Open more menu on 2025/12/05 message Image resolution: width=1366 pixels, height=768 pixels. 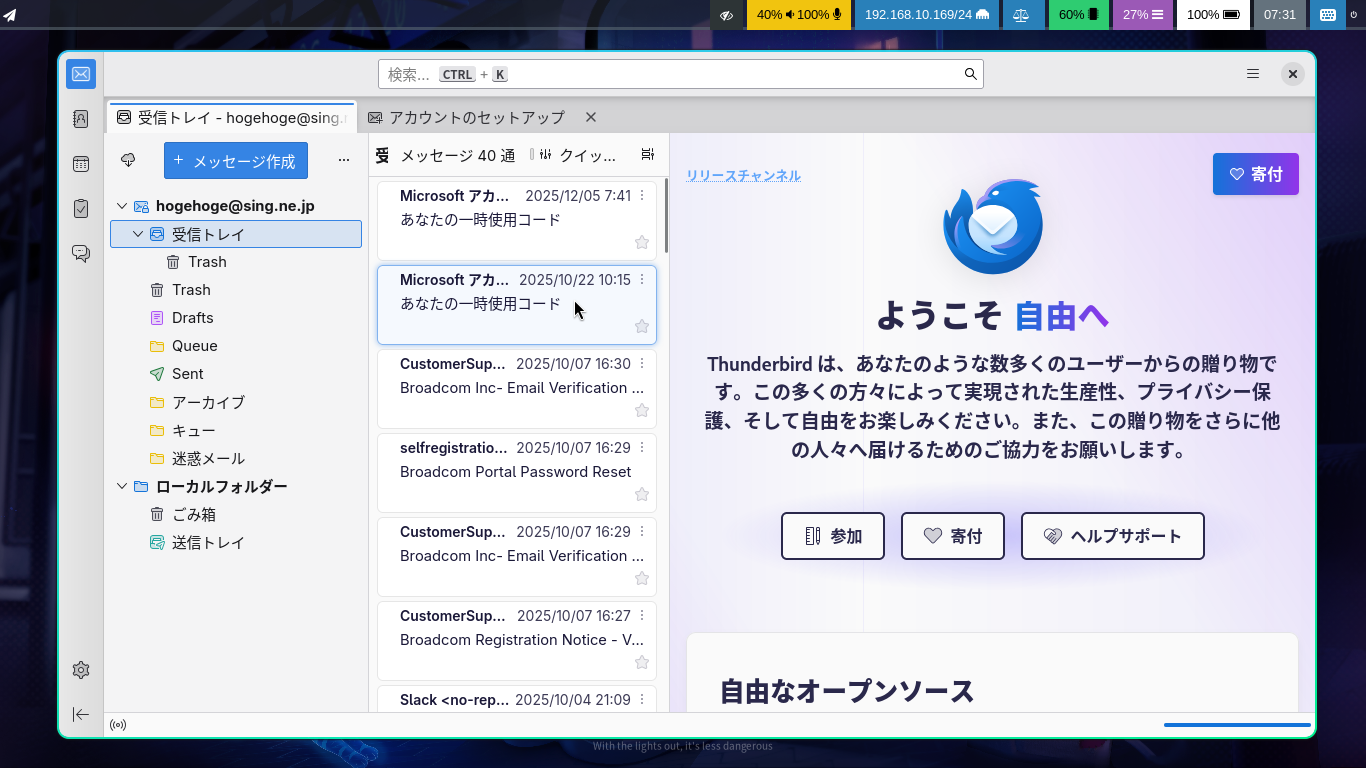point(642,196)
